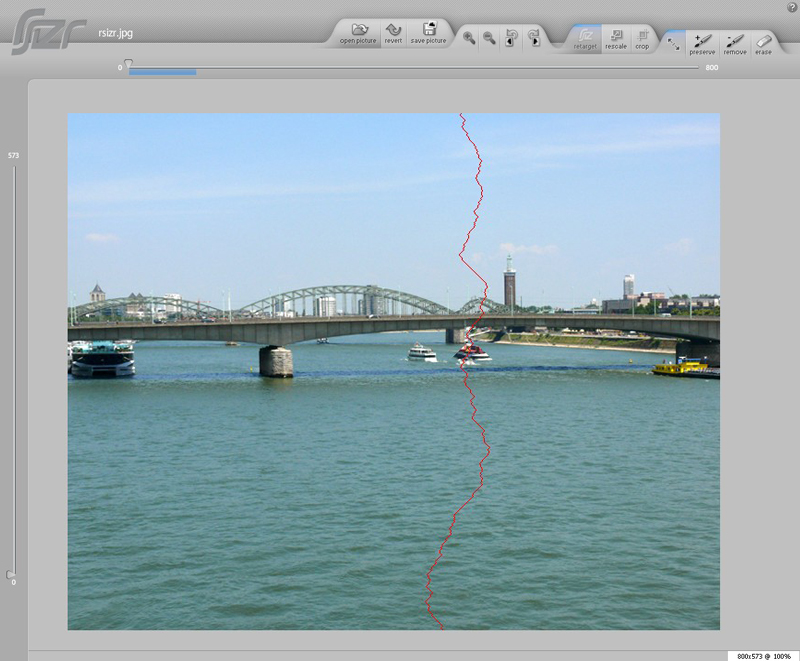
Task: Click the height slider handle
Action: [x=10, y=575]
